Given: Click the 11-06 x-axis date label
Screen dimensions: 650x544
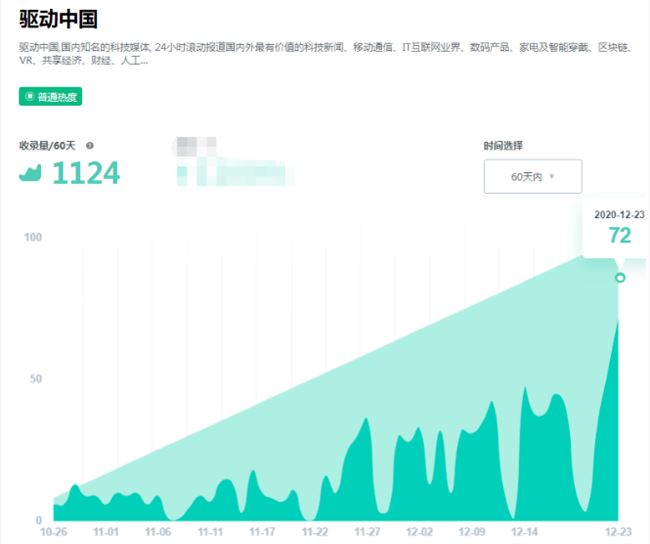Looking at the screenshot, I should pyautogui.click(x=158, y=532).
